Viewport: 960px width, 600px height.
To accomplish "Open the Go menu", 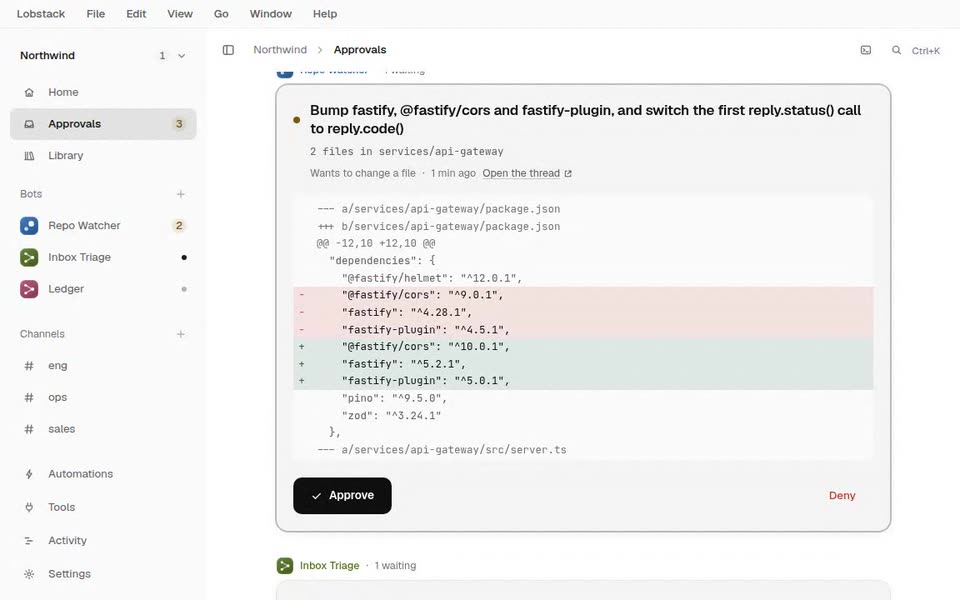I will [221, 13].
